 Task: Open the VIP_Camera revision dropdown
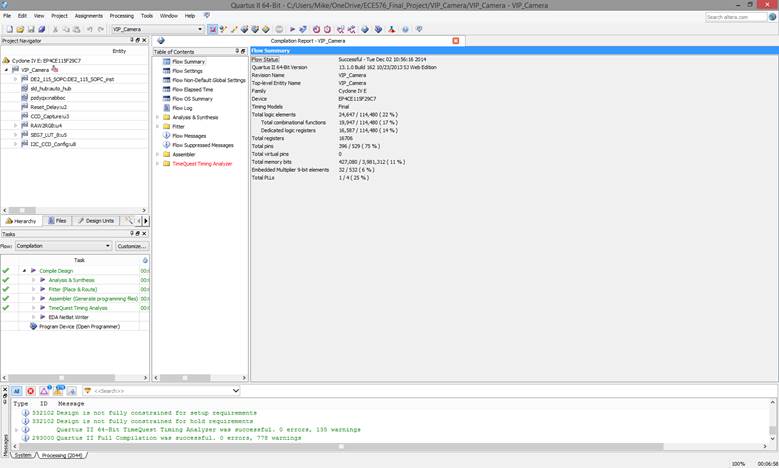[x=200, y=29]
